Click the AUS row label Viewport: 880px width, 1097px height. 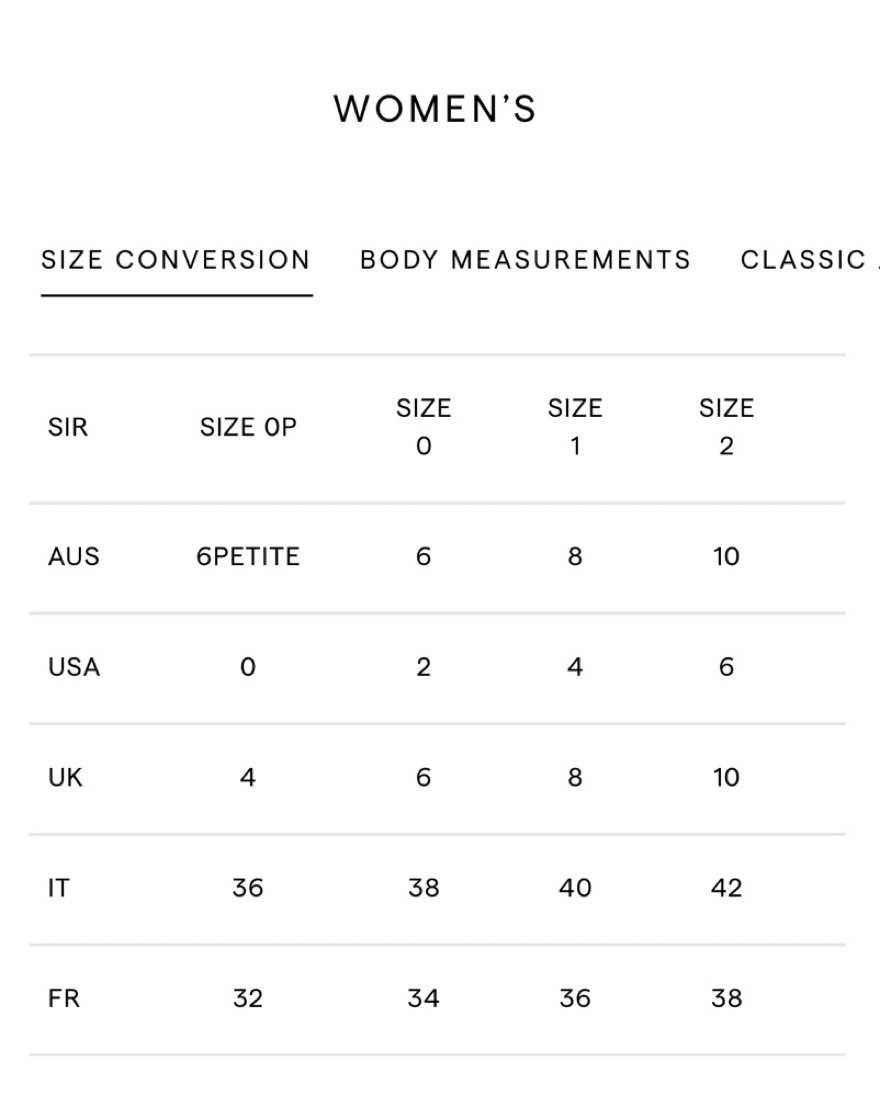(73, 557)
